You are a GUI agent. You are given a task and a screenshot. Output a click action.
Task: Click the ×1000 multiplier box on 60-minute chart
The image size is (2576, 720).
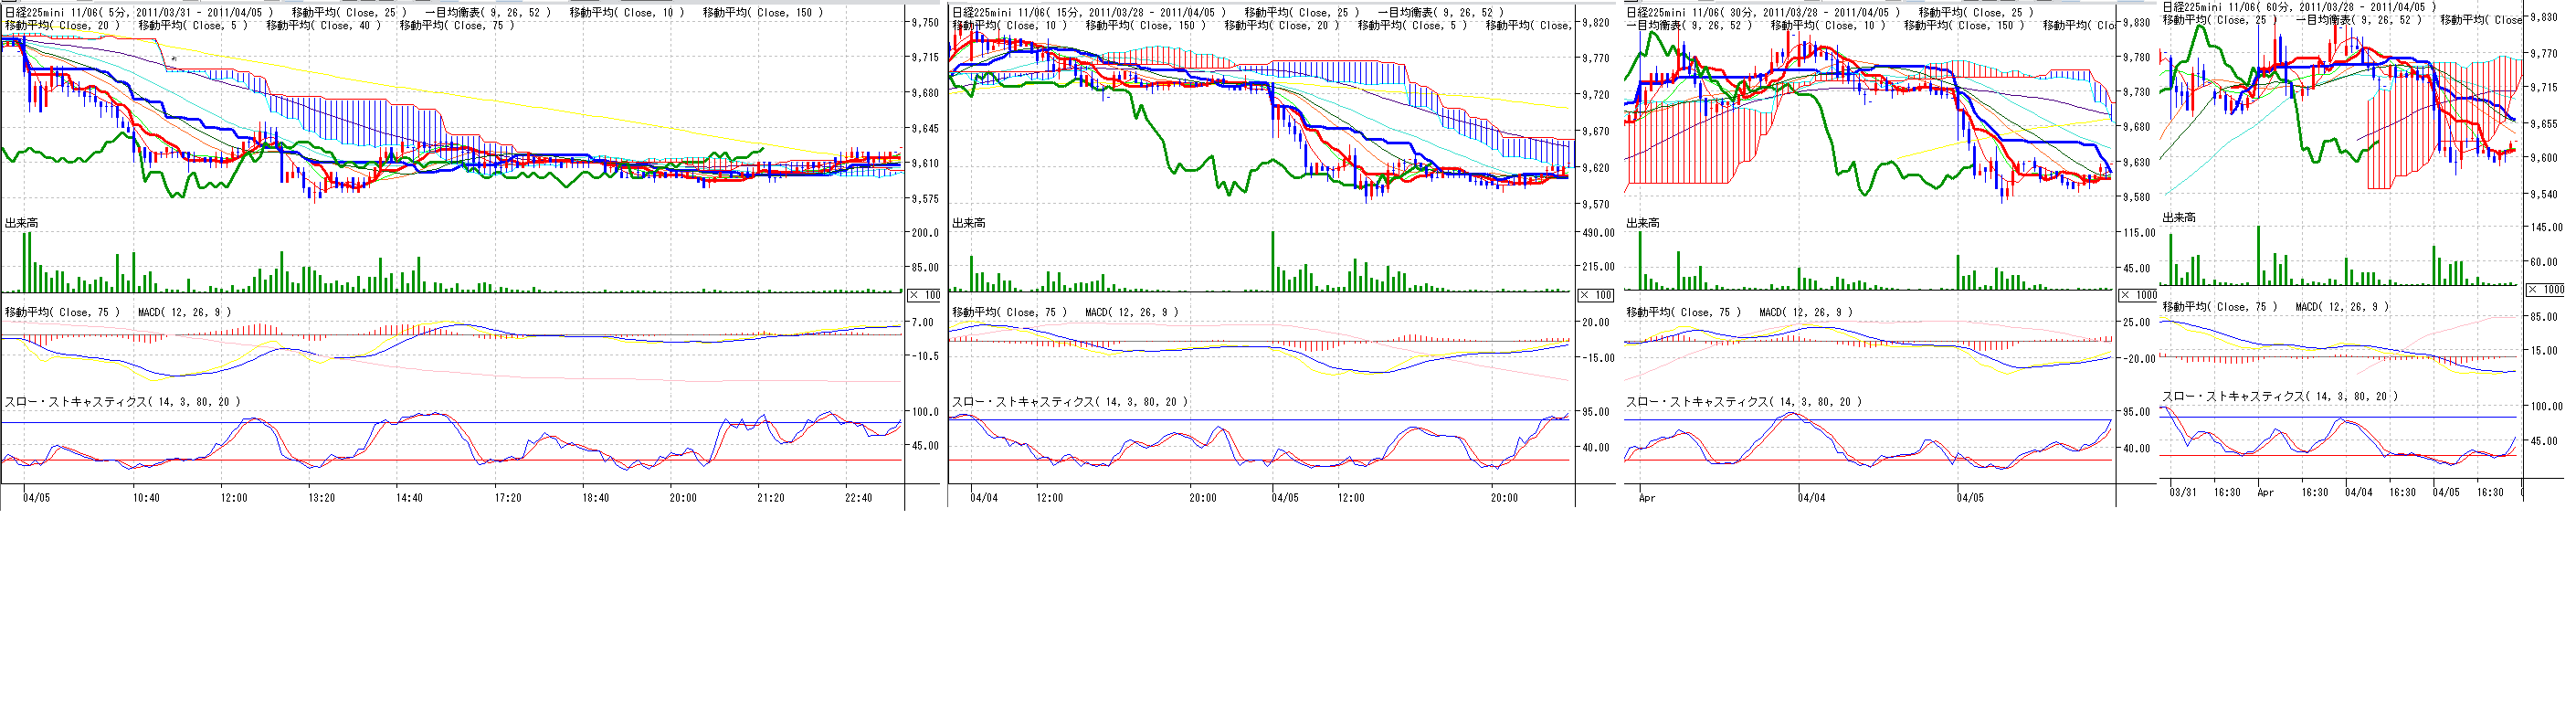pyautogui.click(x=2545, y=289)
